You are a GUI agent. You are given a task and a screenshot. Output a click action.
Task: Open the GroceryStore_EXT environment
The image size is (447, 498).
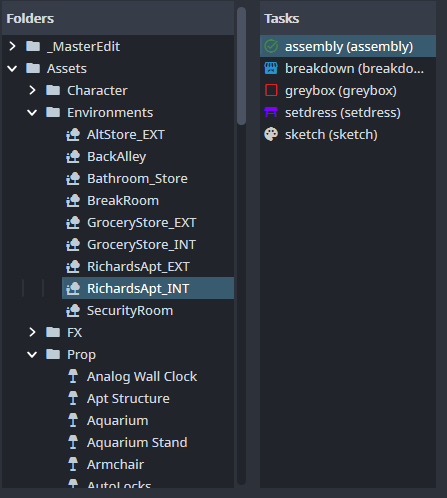(x=142, y=223)
